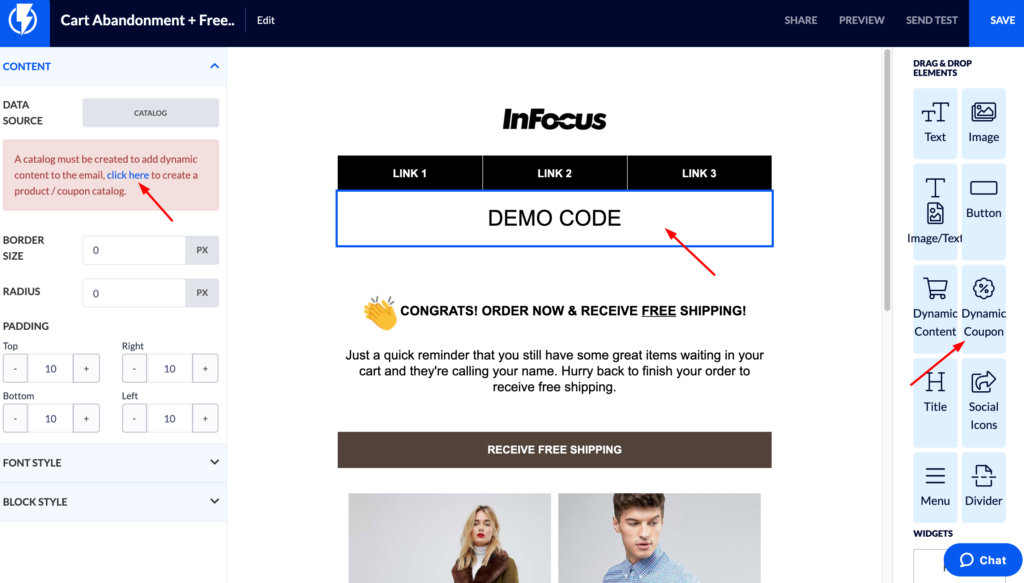This screenshot has width=1024, height=583.
Task: Pick the Divider element icon
Action: pos(983,476)
